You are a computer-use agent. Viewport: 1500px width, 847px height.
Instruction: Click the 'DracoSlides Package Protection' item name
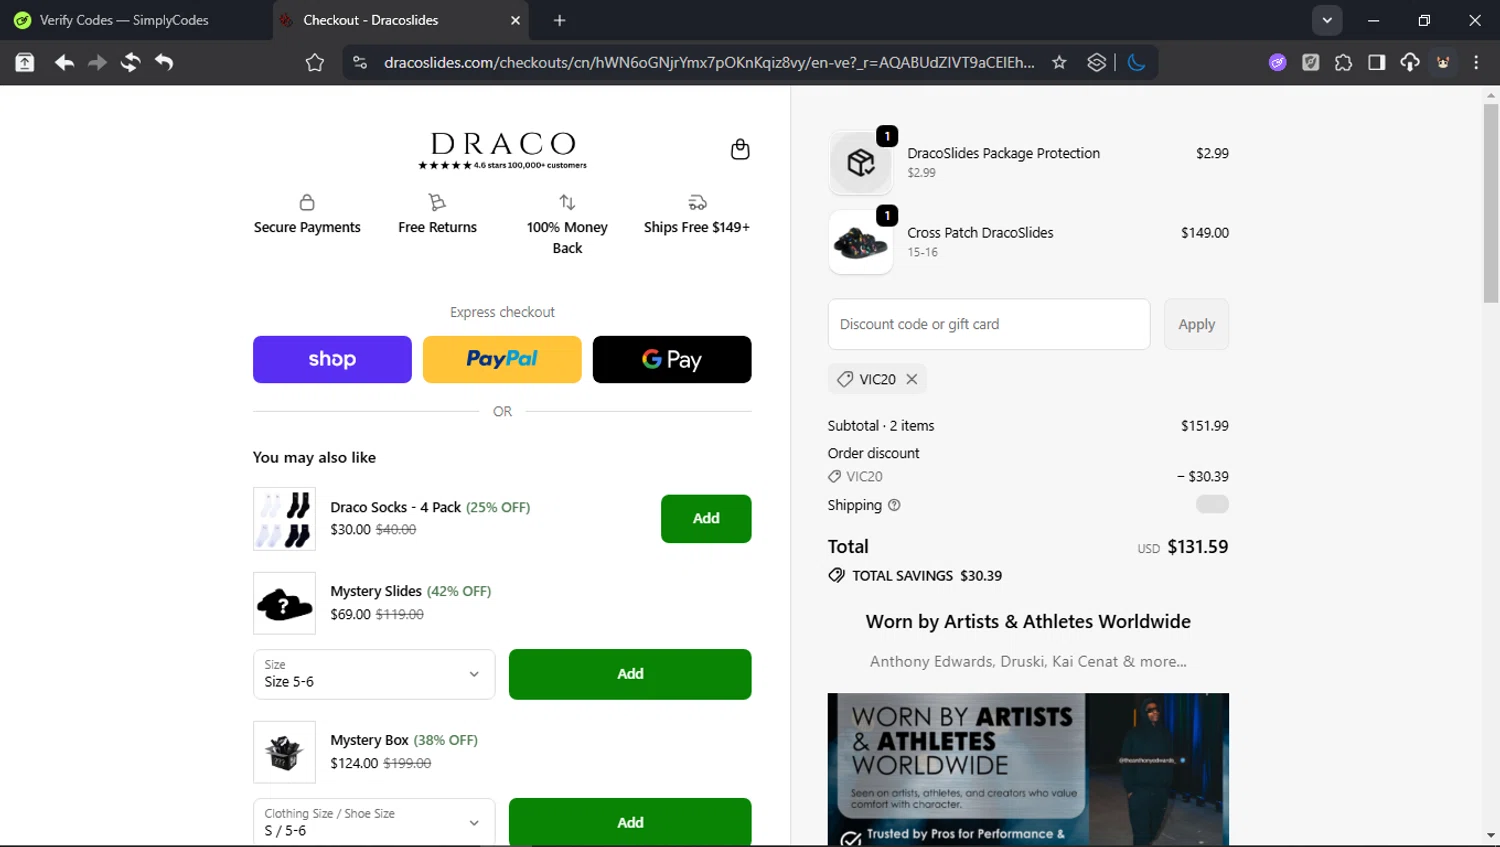point(1003,153)
